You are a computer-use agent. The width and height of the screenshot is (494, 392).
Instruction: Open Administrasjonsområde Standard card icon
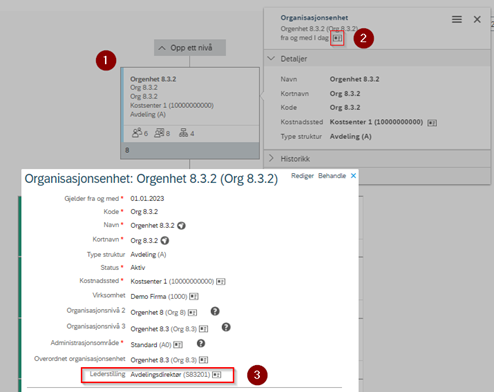click(x=178, y=345)
